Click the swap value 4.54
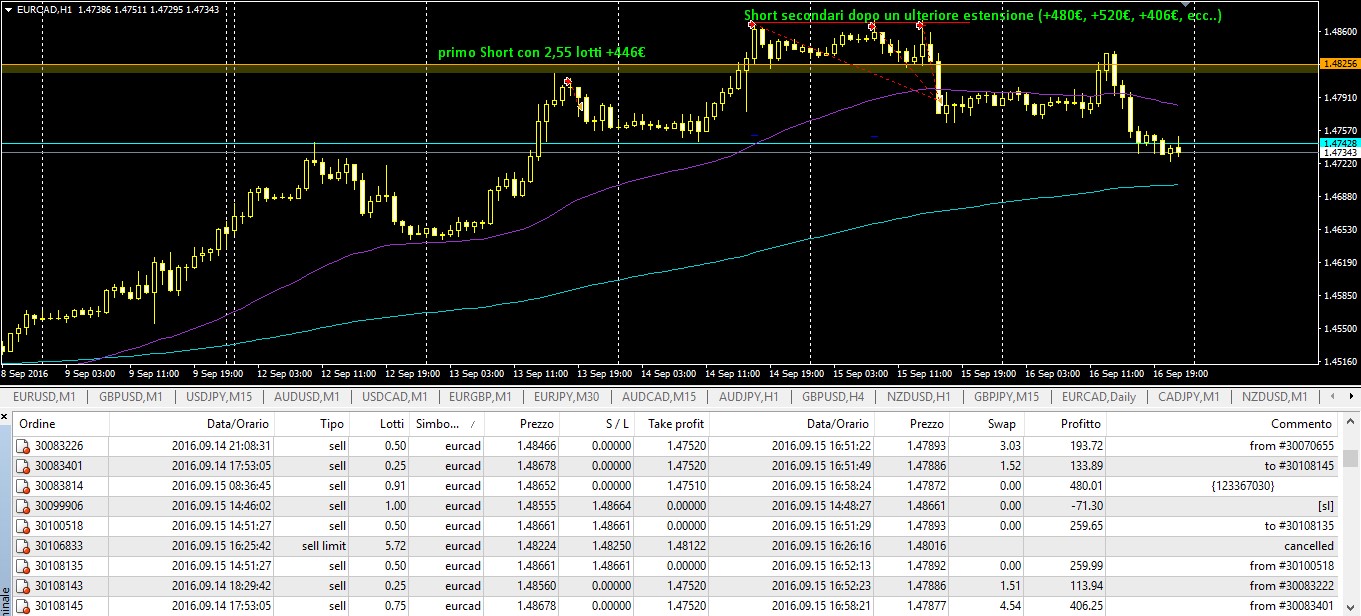 1009,605
